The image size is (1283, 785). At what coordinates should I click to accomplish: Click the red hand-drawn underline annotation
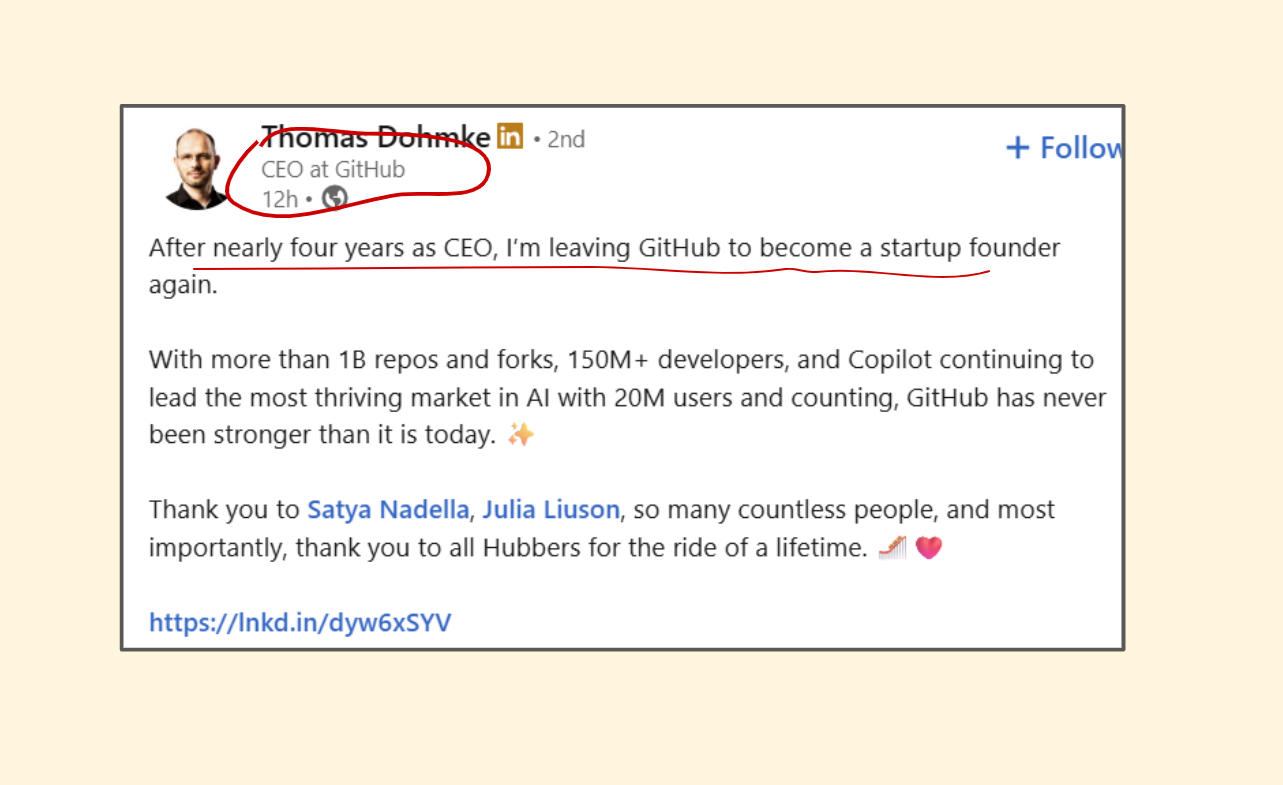[x=600, y=268]
